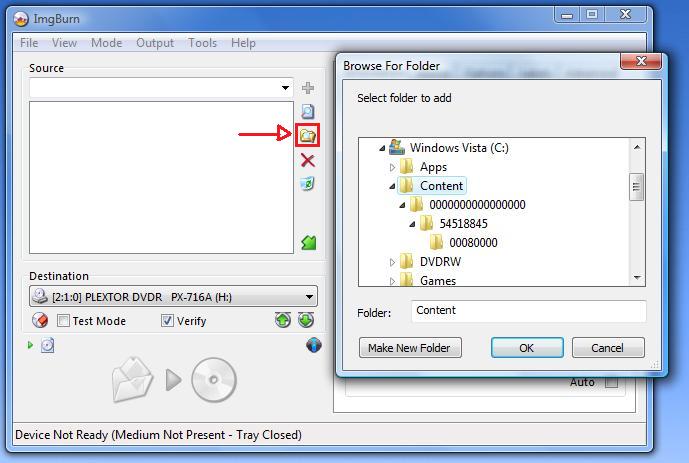This screenshot has width=689, height=463.
Task: Click the add file plus icon
Action: click(308, 88)
